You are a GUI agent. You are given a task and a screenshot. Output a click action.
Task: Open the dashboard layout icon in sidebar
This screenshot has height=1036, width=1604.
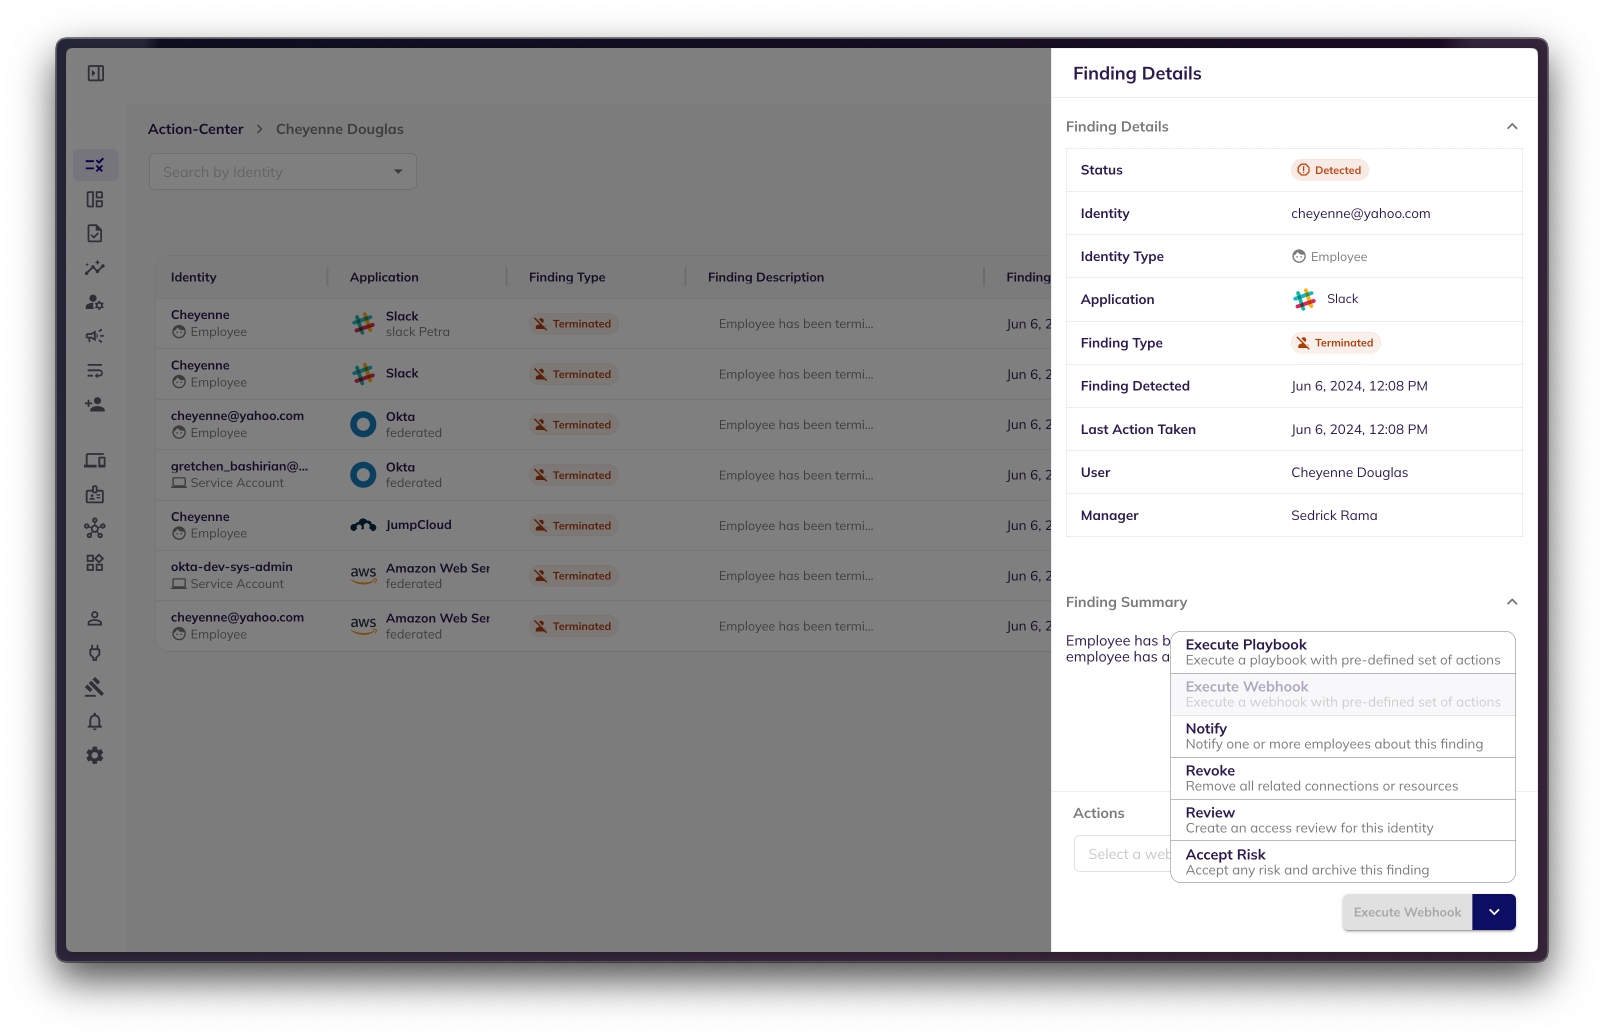pos(95,200)
